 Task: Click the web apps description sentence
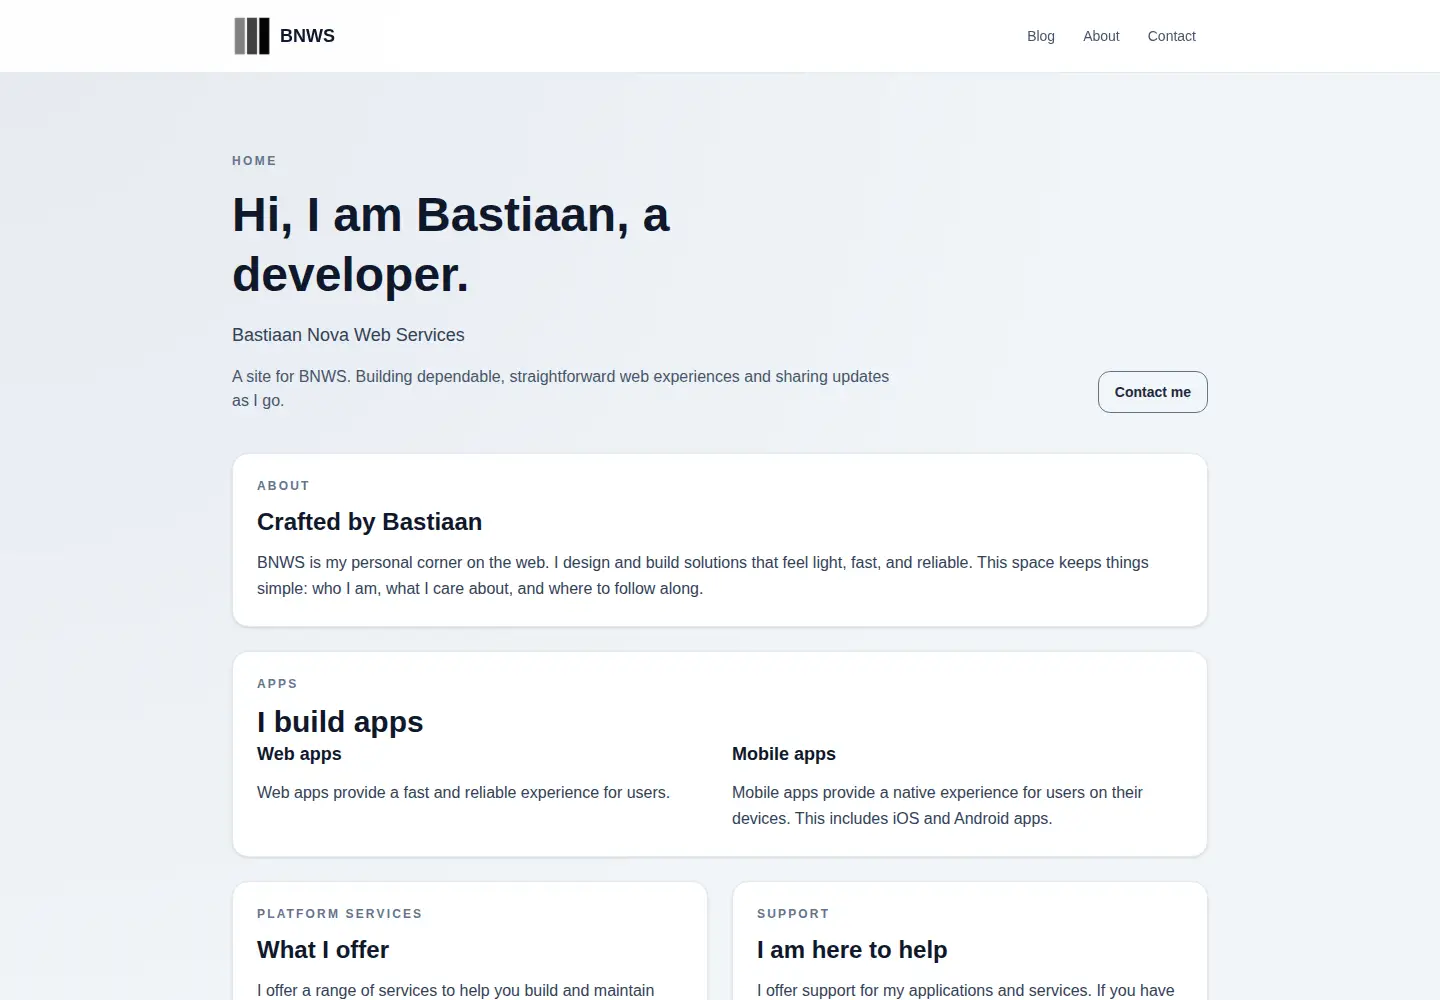[463, 792]
